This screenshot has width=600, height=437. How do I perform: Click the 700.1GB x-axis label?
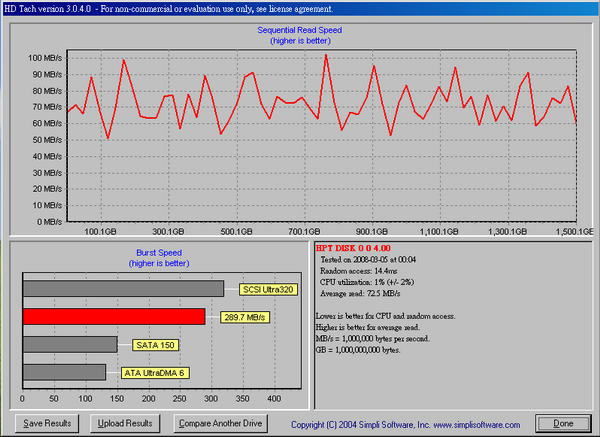coord(302,231)
